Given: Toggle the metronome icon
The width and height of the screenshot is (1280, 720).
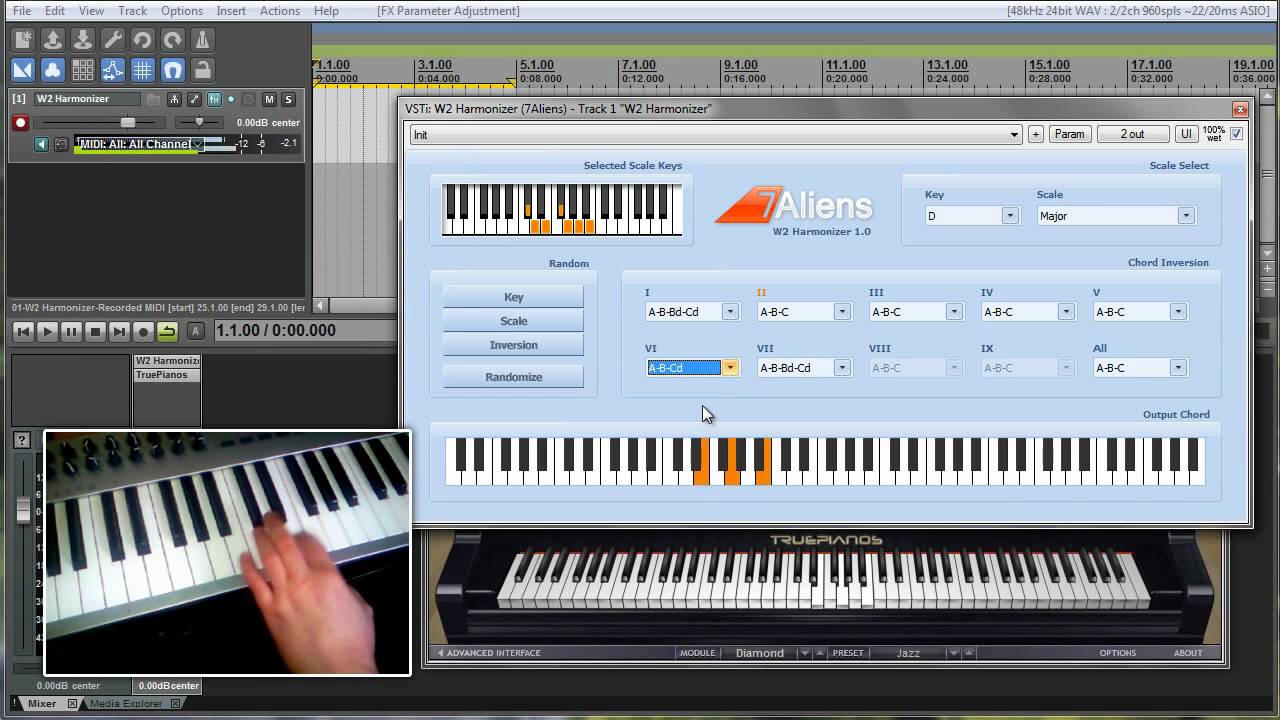Looking at the screenshot, I should click(x=203, y=40).
